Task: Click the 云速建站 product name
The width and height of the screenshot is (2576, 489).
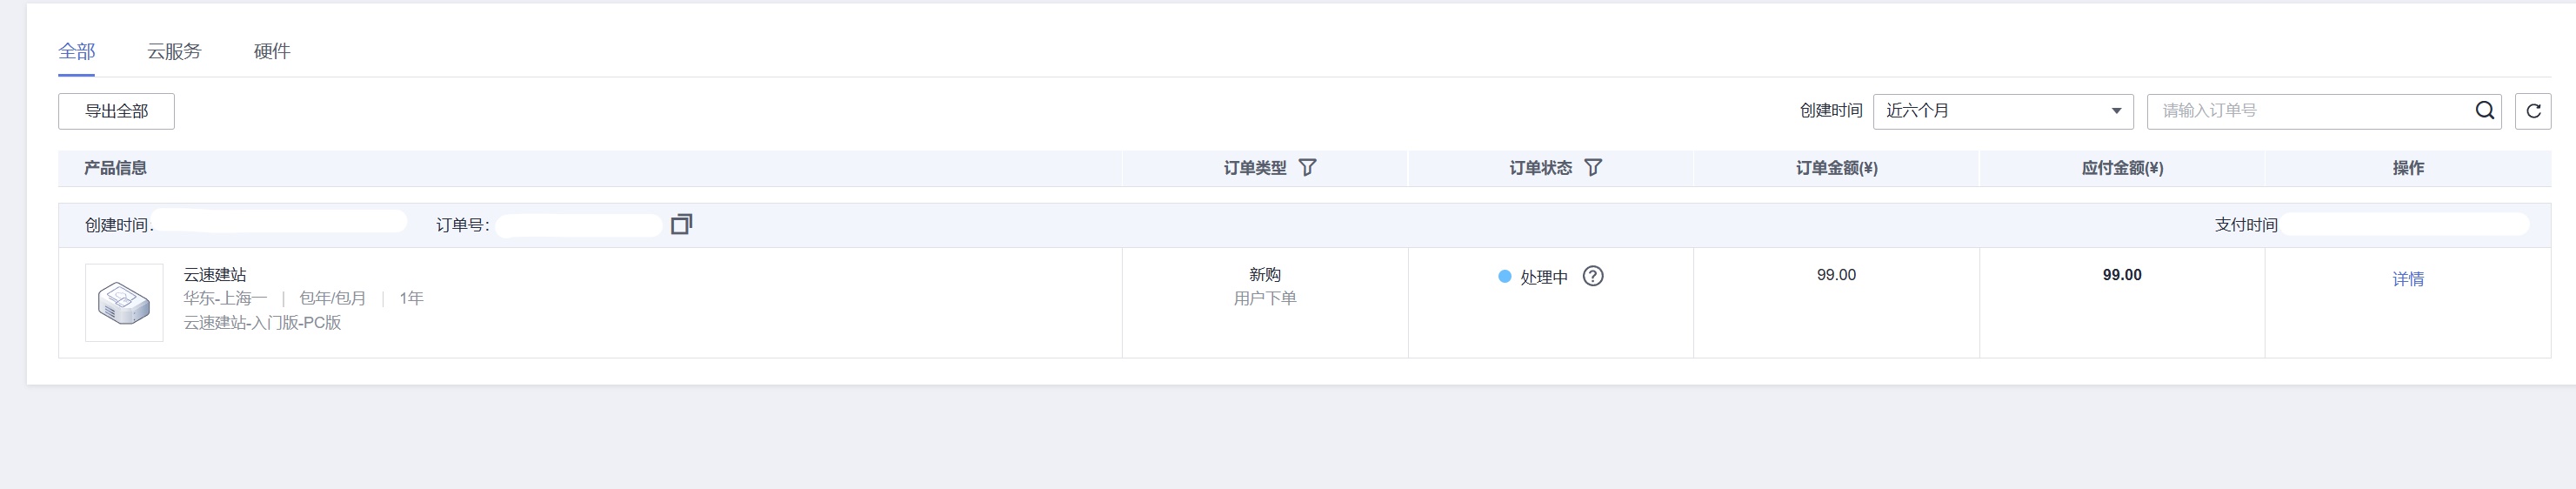Action: point(215,274)
